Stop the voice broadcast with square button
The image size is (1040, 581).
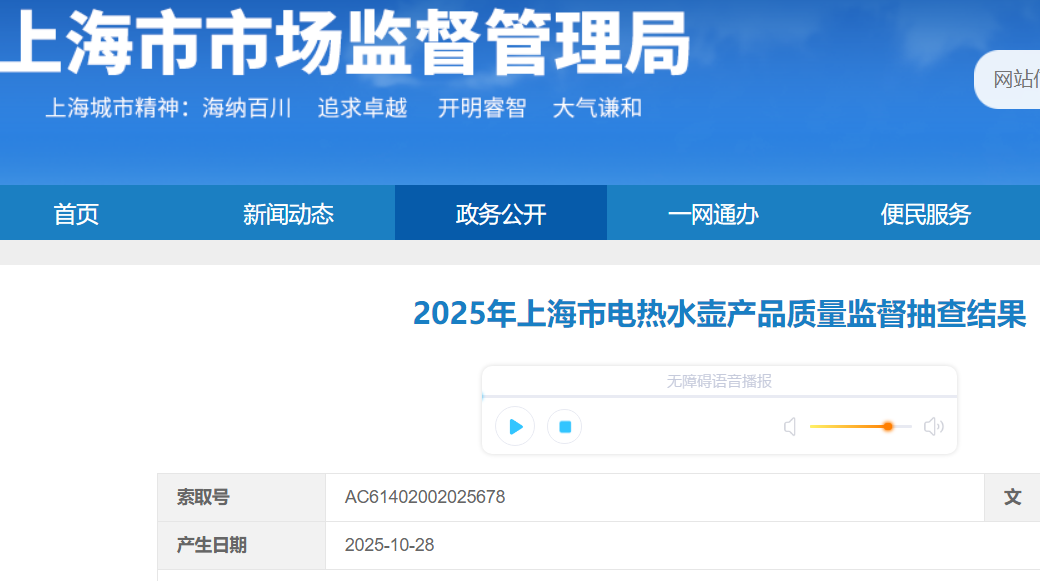tap(565, 427)
